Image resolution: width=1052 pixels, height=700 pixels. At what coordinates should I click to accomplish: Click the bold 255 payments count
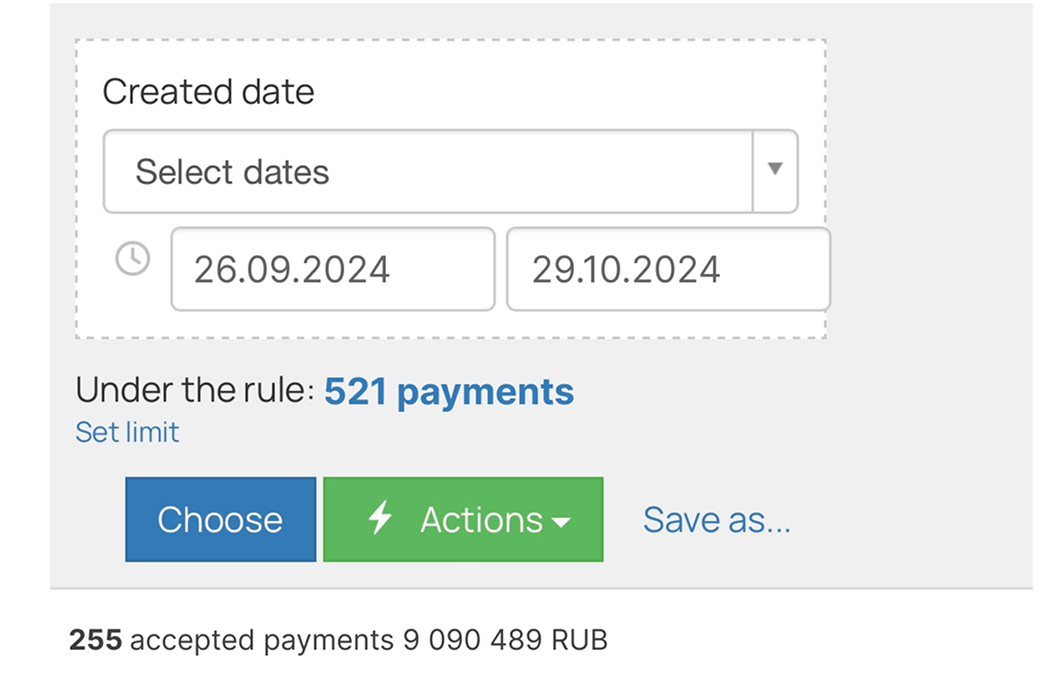95,639
